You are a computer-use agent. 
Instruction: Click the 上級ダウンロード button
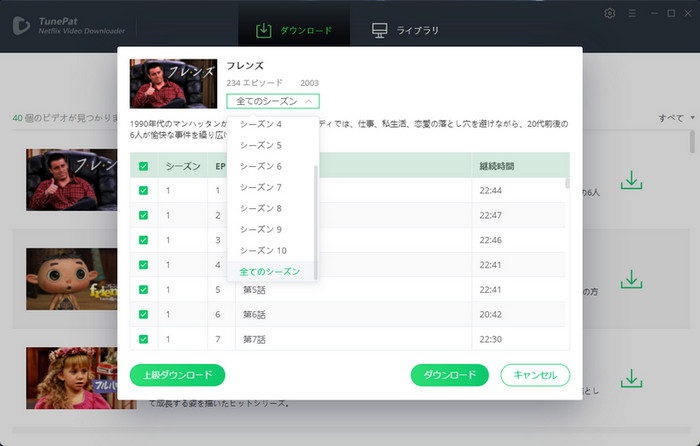click(x=177, y=375)
